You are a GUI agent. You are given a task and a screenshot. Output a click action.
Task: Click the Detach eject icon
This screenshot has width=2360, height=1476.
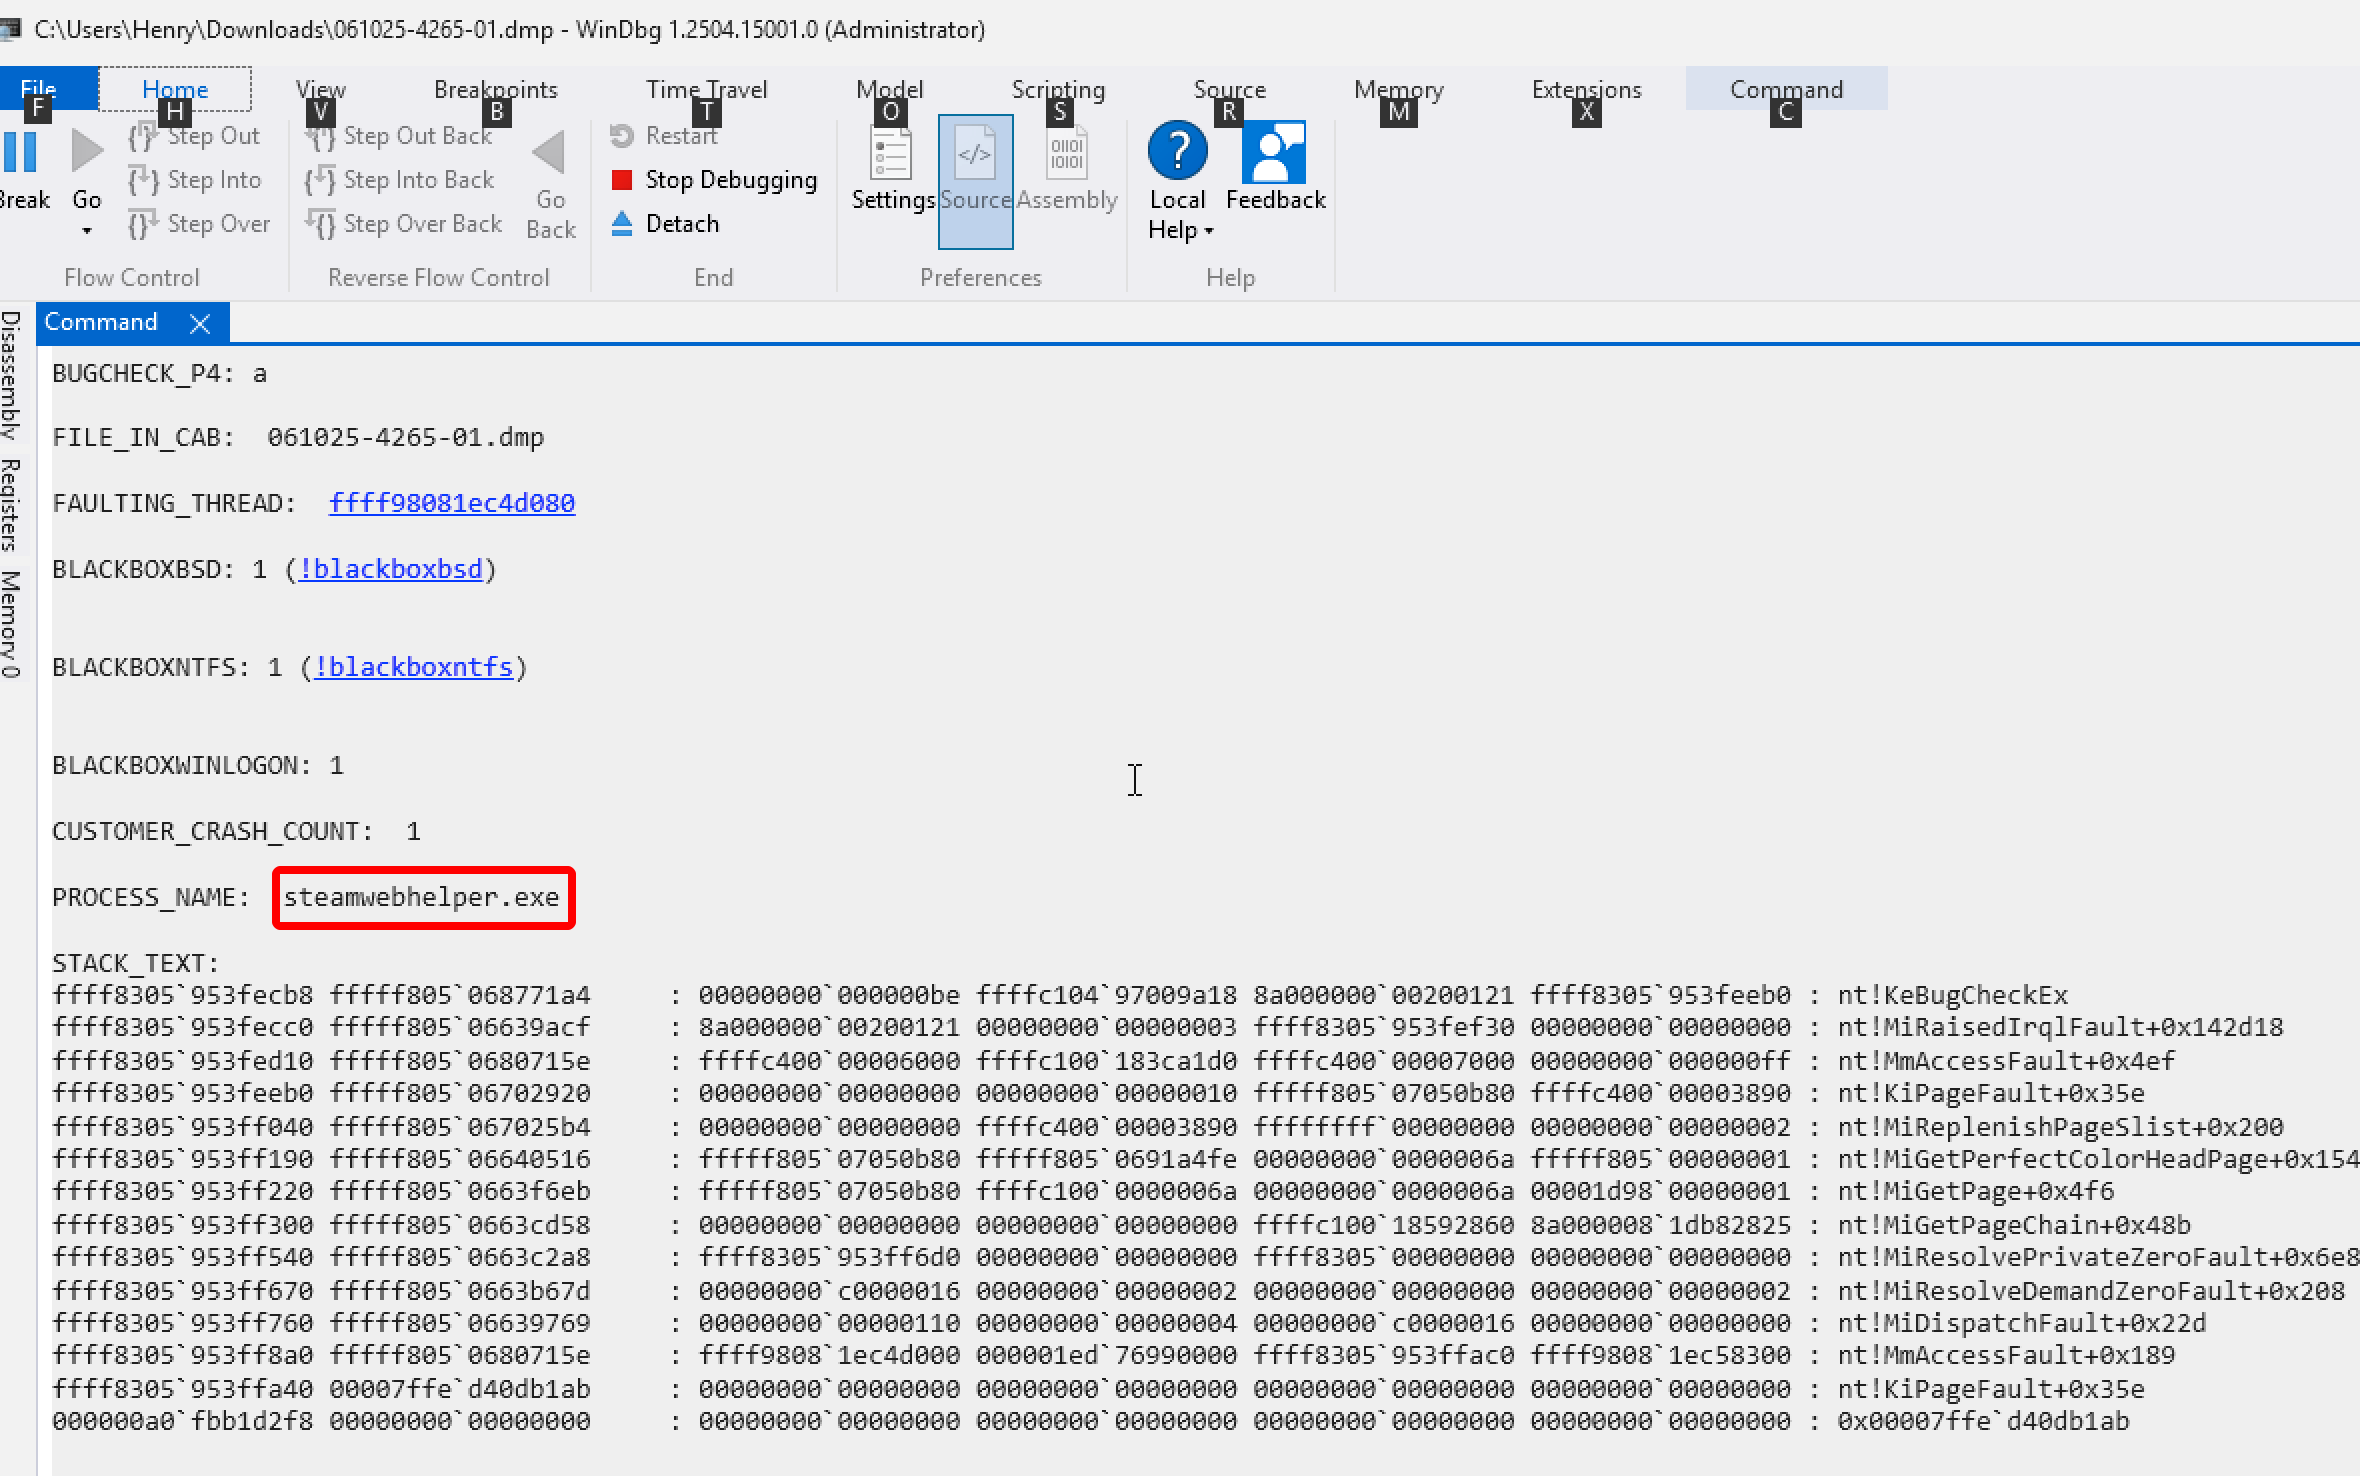(622, 224)
